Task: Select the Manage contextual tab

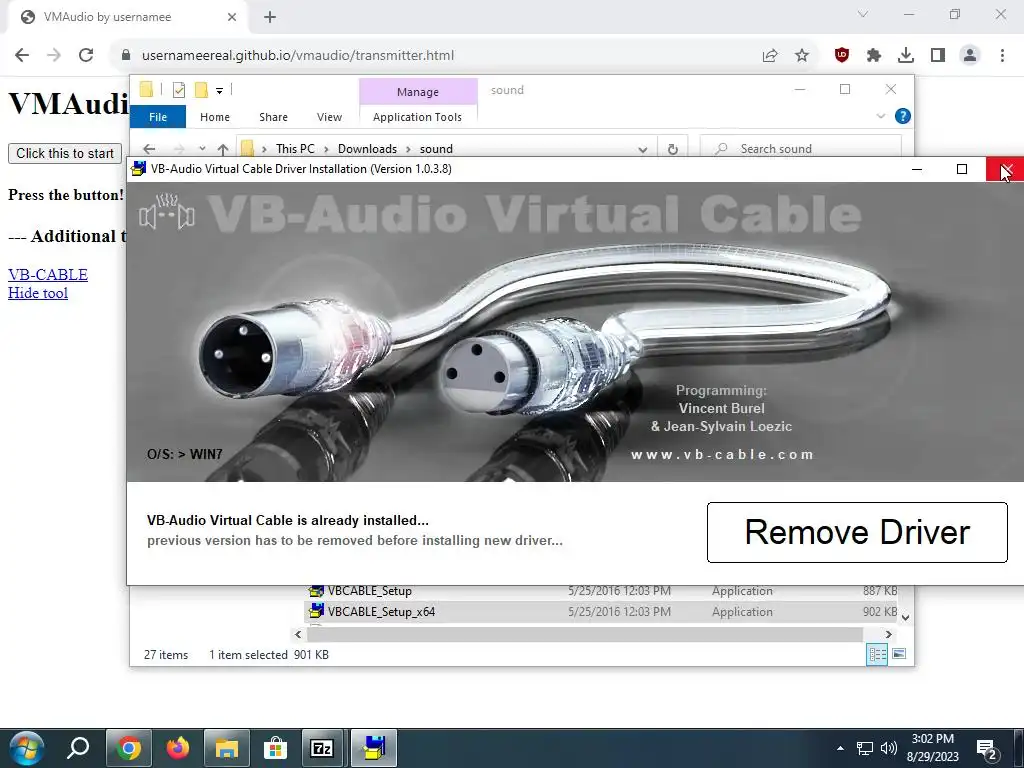Action: (x=418, y=92)
